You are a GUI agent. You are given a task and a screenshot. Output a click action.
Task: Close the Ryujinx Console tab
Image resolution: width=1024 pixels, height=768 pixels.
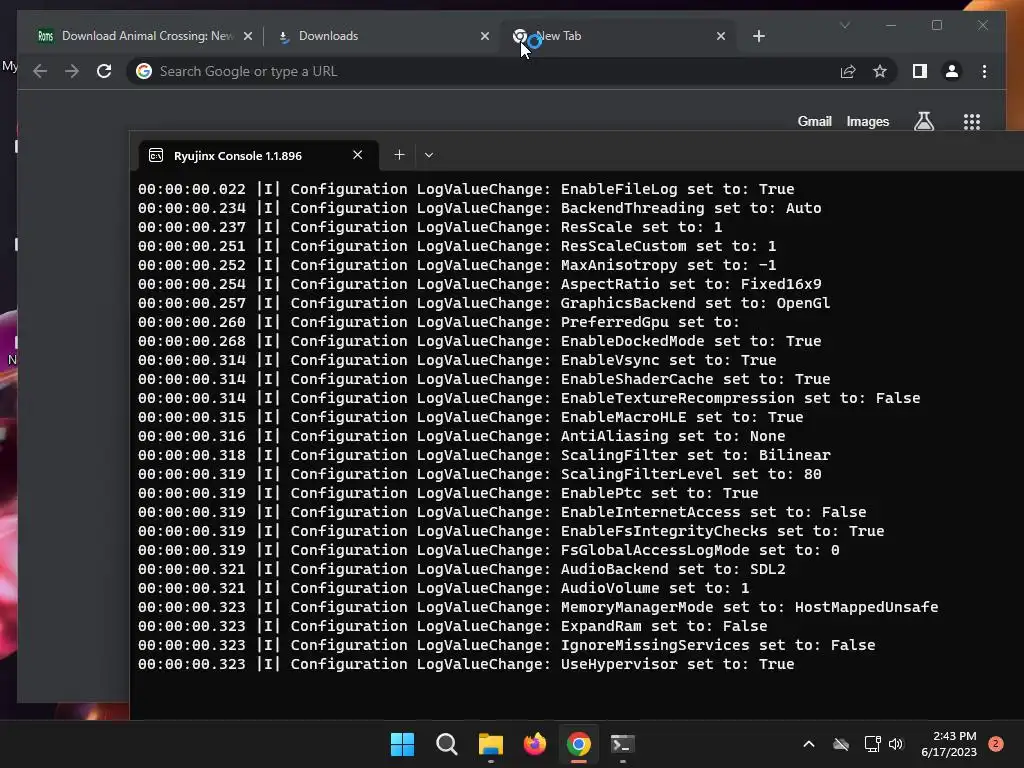(357, 155)
